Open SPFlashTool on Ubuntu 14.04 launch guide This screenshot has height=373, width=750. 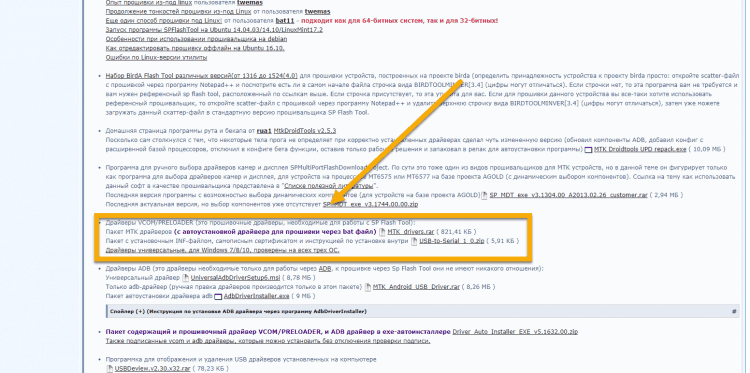pos(214,30)
